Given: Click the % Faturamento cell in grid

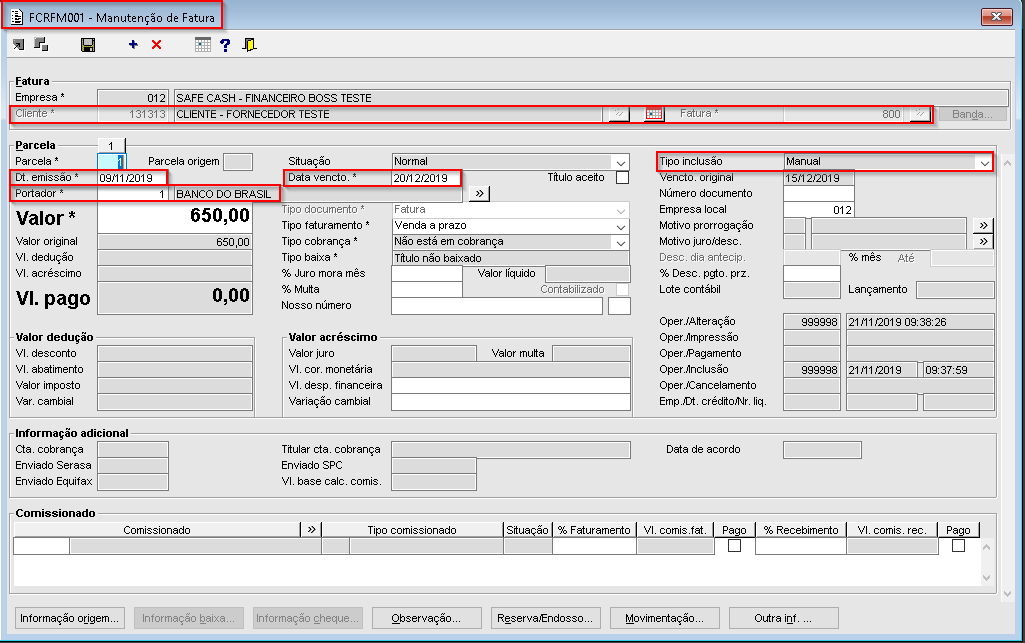Looking at the screenshot, I should [x=594, y=546].
